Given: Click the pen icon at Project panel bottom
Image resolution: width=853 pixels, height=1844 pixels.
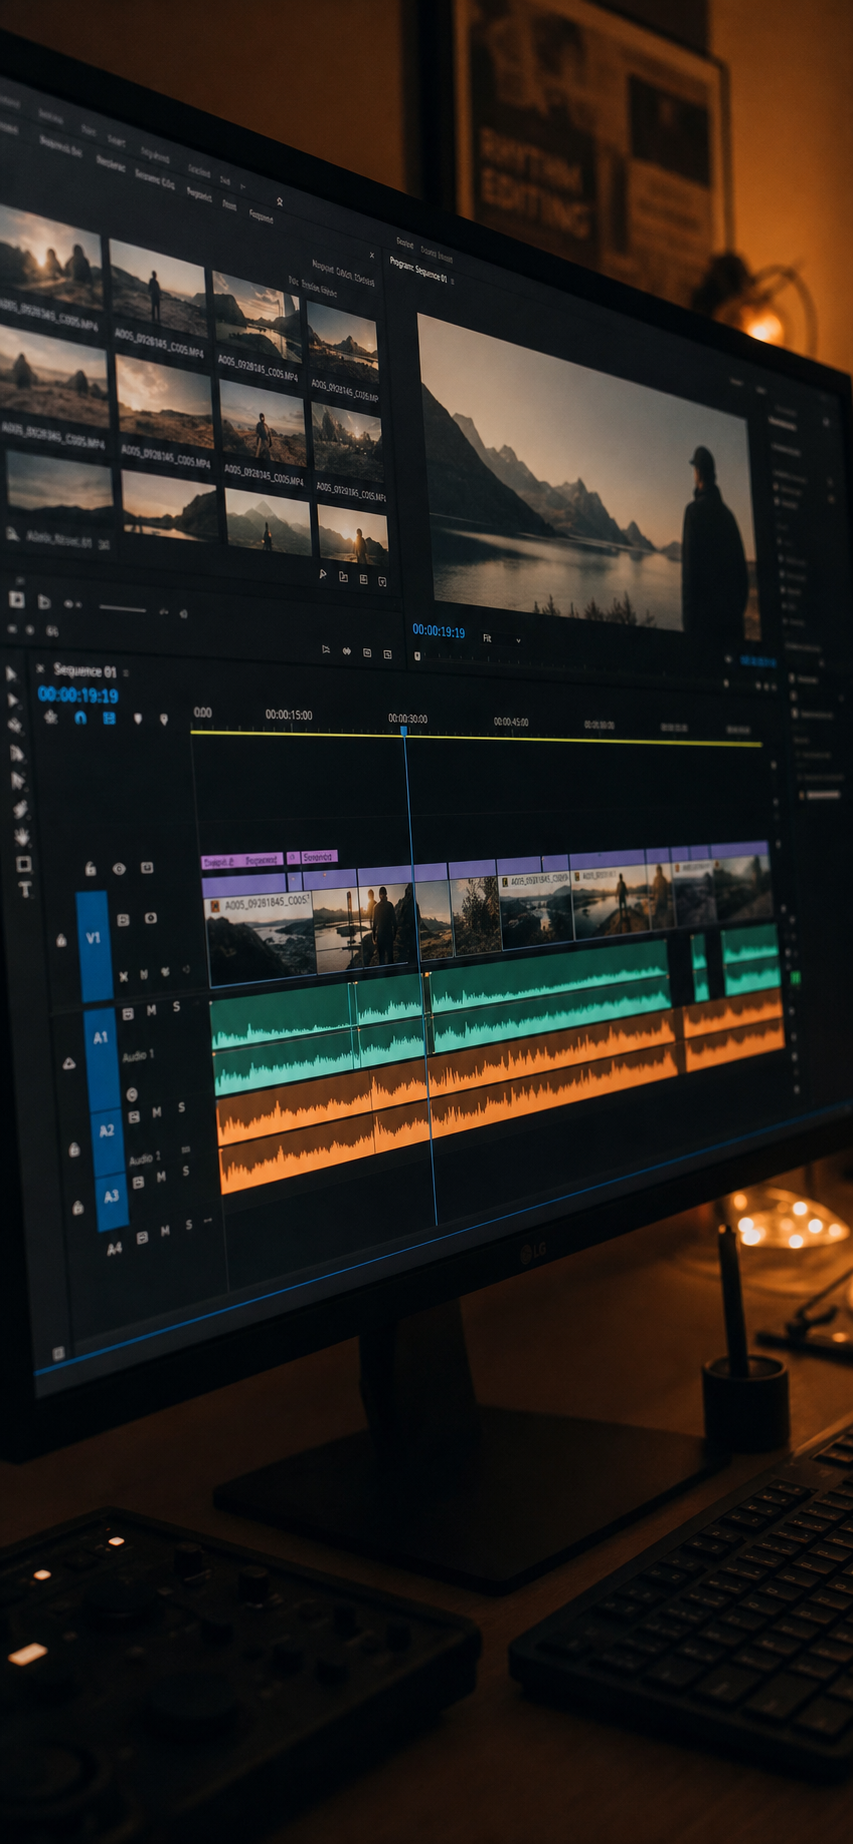Looking at the screenshot, I should click(x=323, y=574).
